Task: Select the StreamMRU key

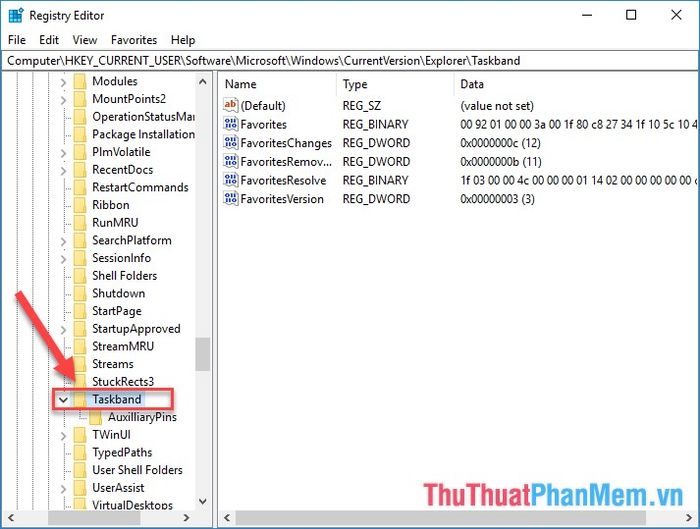Action: click(x=123, y=346)
